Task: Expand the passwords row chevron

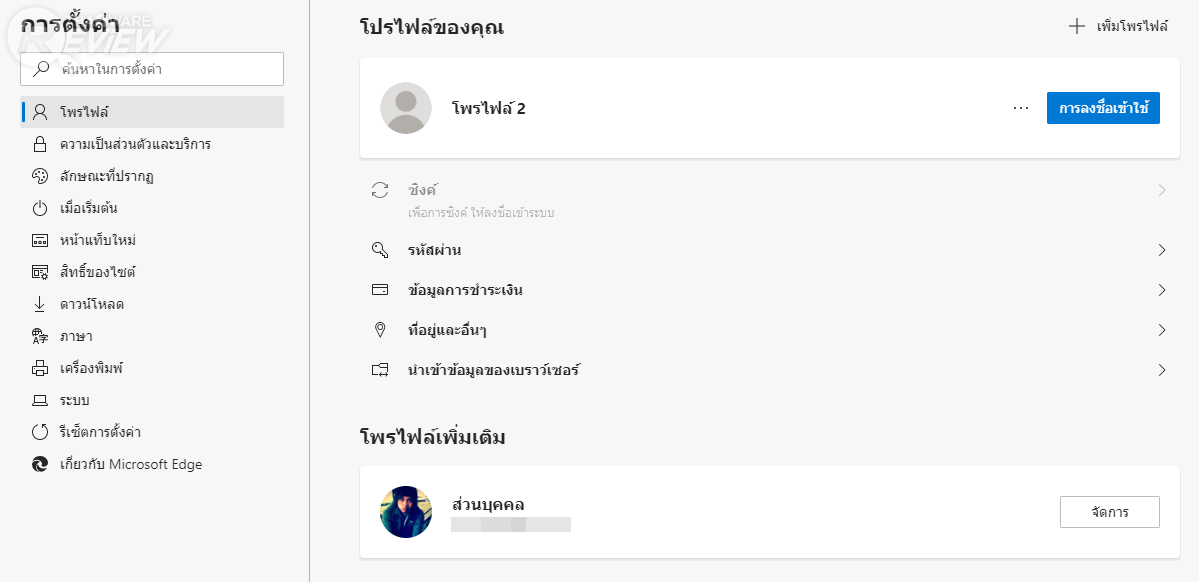Action: click(1162, 250)
